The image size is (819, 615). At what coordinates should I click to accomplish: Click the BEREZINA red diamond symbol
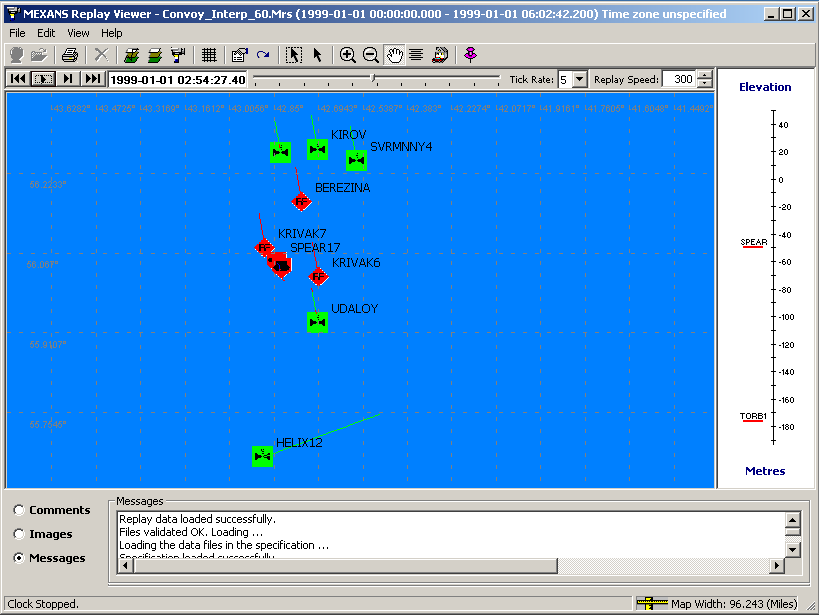(301, 201)
